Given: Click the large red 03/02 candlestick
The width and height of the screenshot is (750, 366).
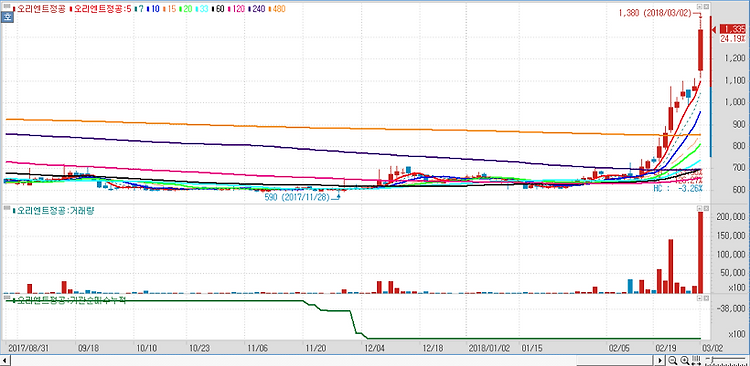Looking at the screenshot, I should (x=700, y=50).
